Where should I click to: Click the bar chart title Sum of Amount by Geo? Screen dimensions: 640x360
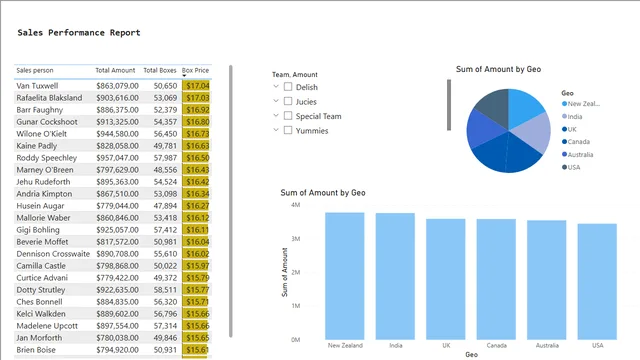[323, 193]
